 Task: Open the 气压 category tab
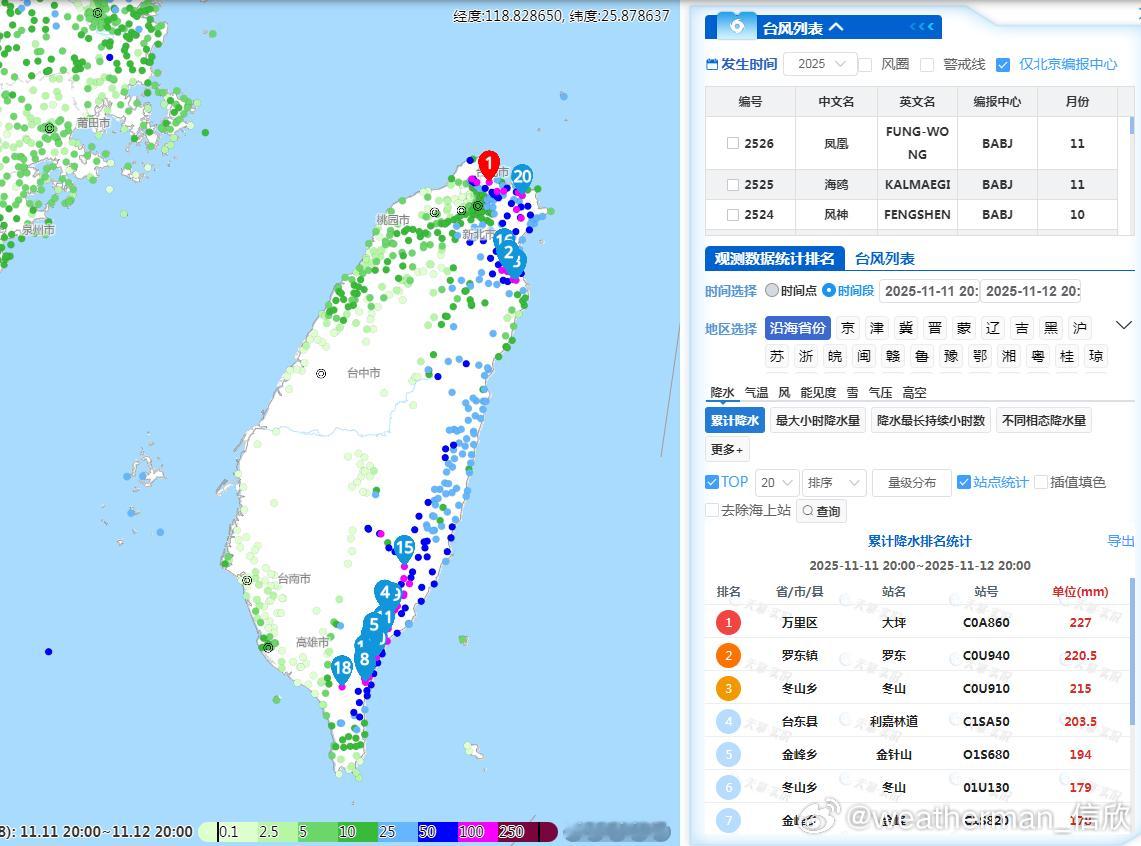[x=880, y=392]
